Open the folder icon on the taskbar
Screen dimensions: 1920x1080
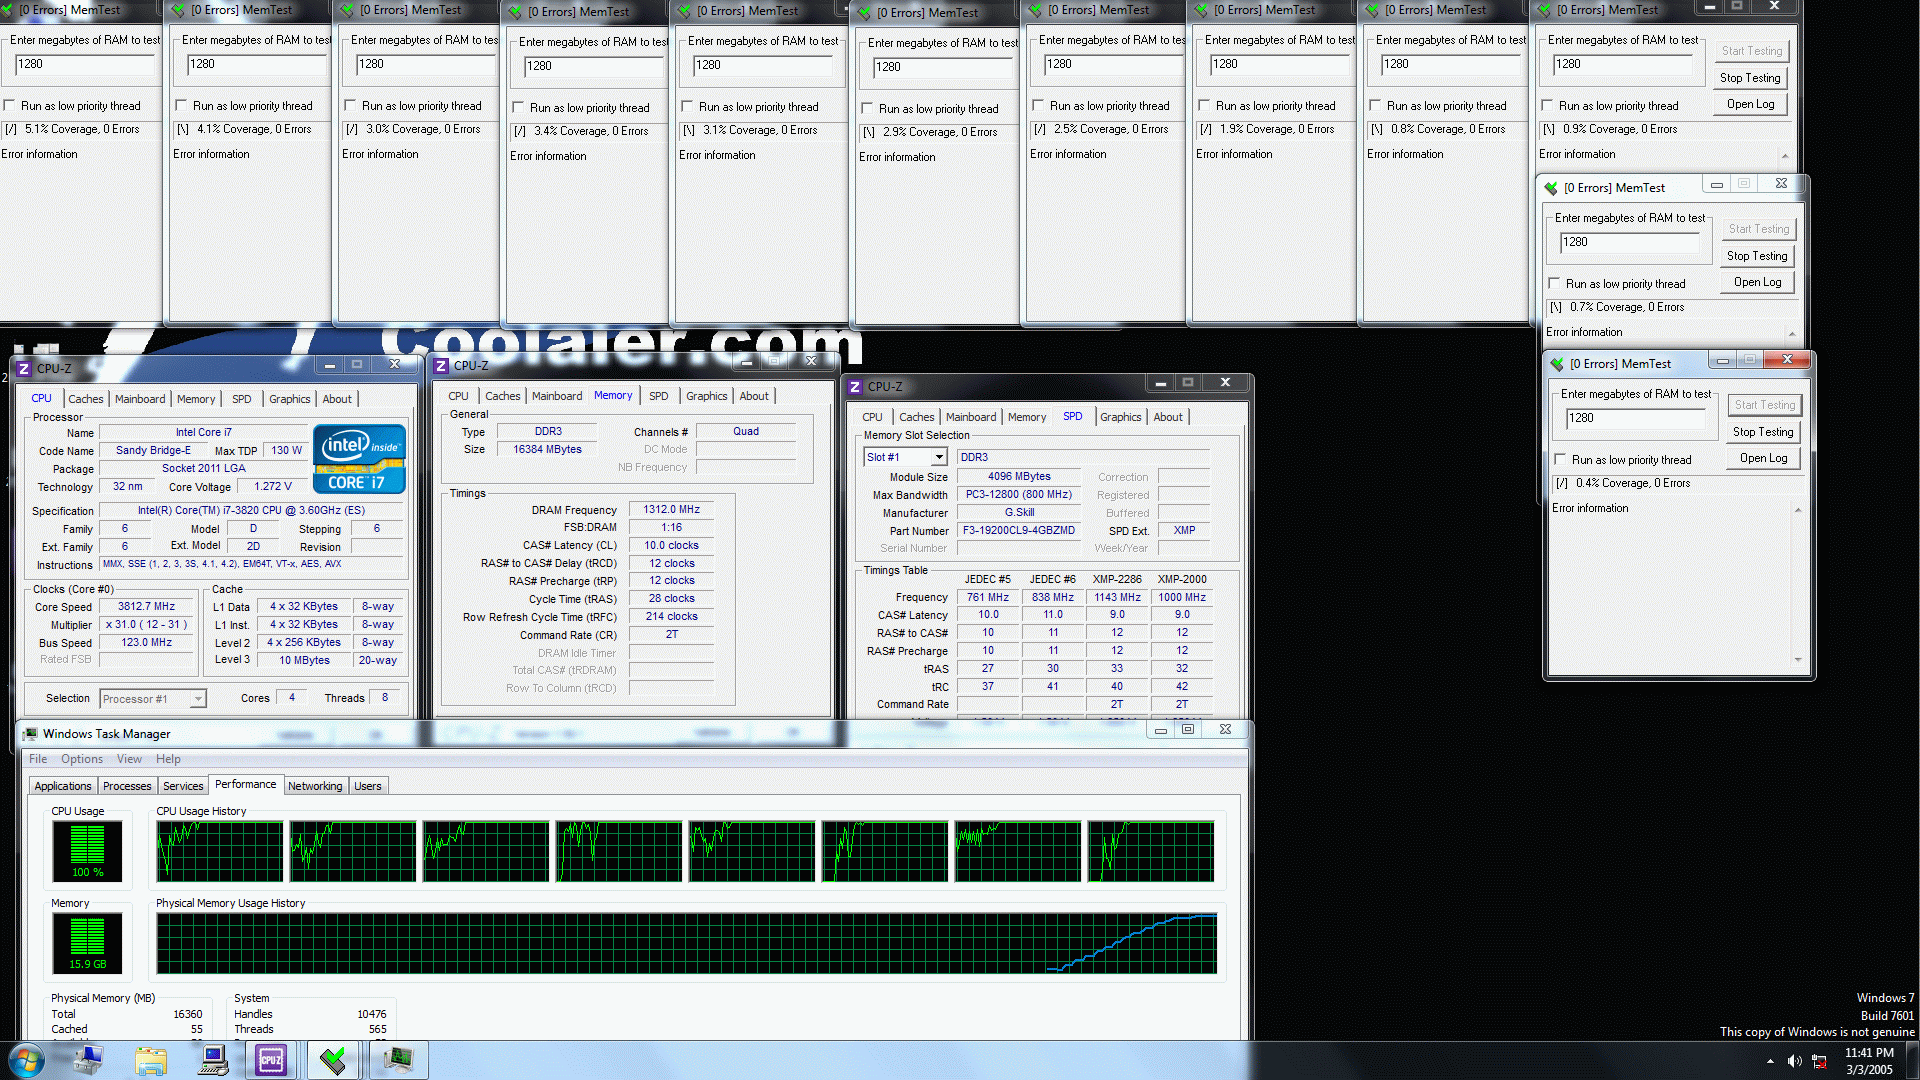[x=151, y=1060]
